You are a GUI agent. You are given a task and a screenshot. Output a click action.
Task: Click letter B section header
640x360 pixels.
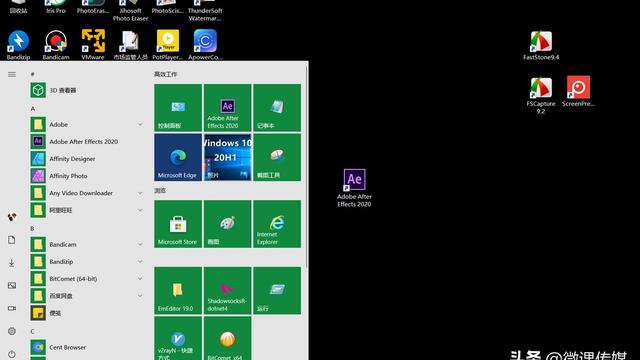(x=33, y=229)
